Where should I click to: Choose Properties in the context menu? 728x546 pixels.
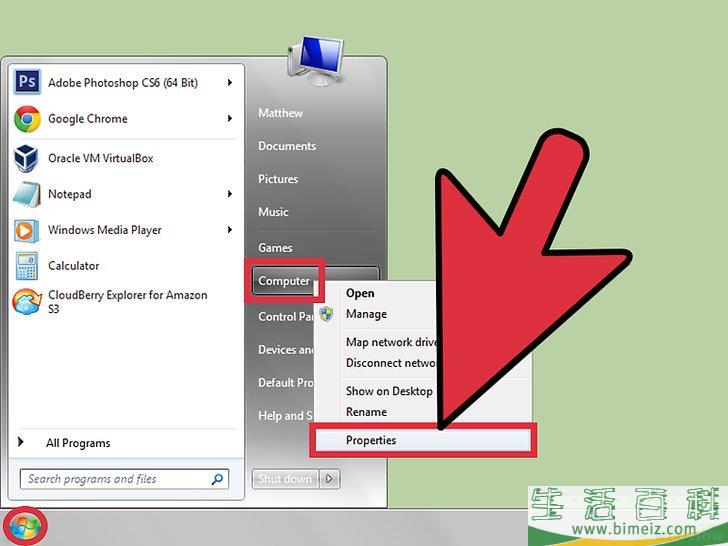tap(423, 440)
